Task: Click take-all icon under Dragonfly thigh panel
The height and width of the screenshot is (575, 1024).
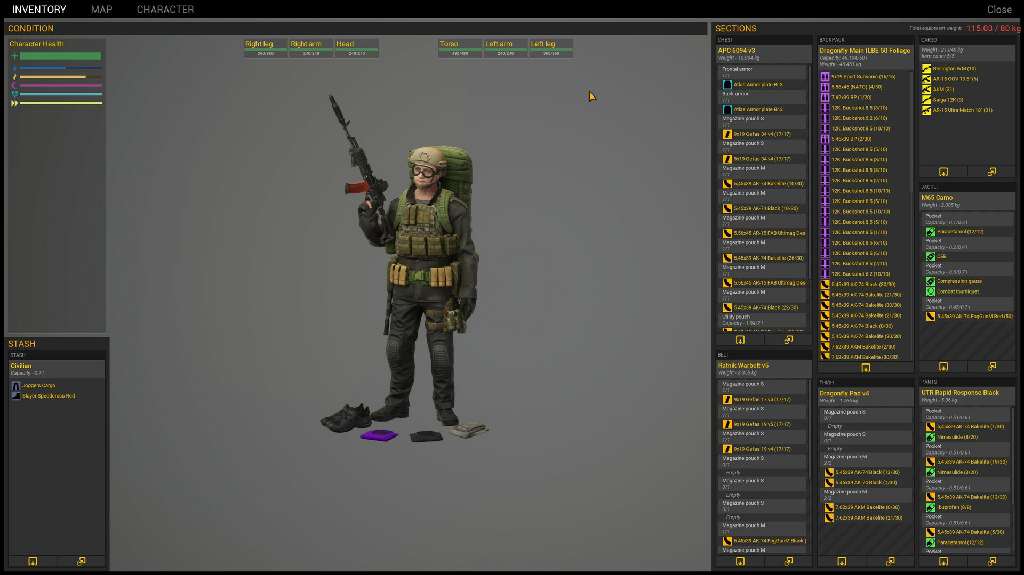Action: tap(841, 561)
